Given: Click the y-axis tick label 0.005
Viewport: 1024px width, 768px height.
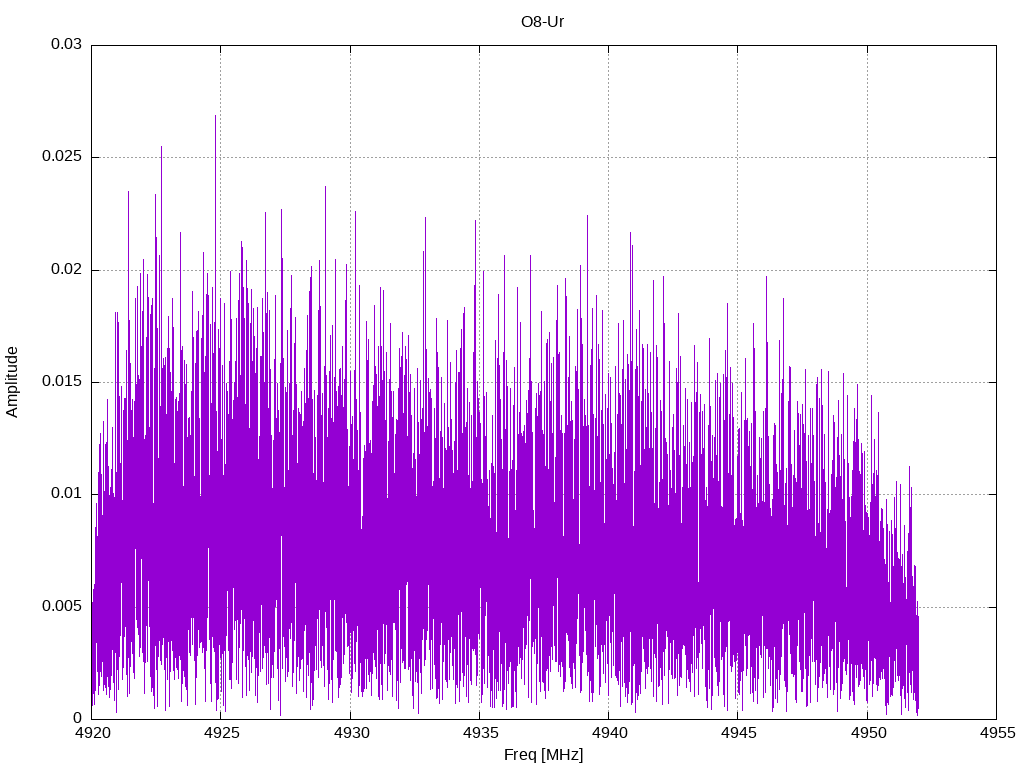Looking at the screenshot, I should click(x=62, y=606).
